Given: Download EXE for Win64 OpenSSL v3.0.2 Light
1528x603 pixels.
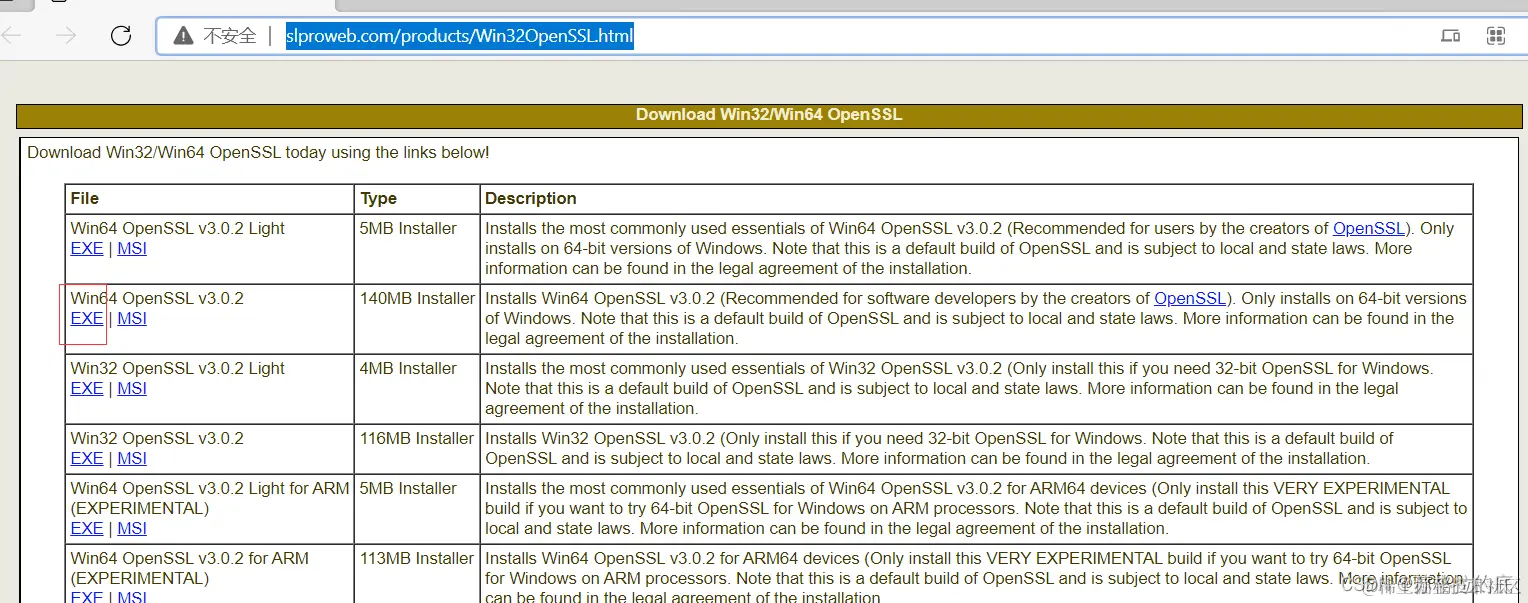Looking at the screenshot, I should 87,248.
